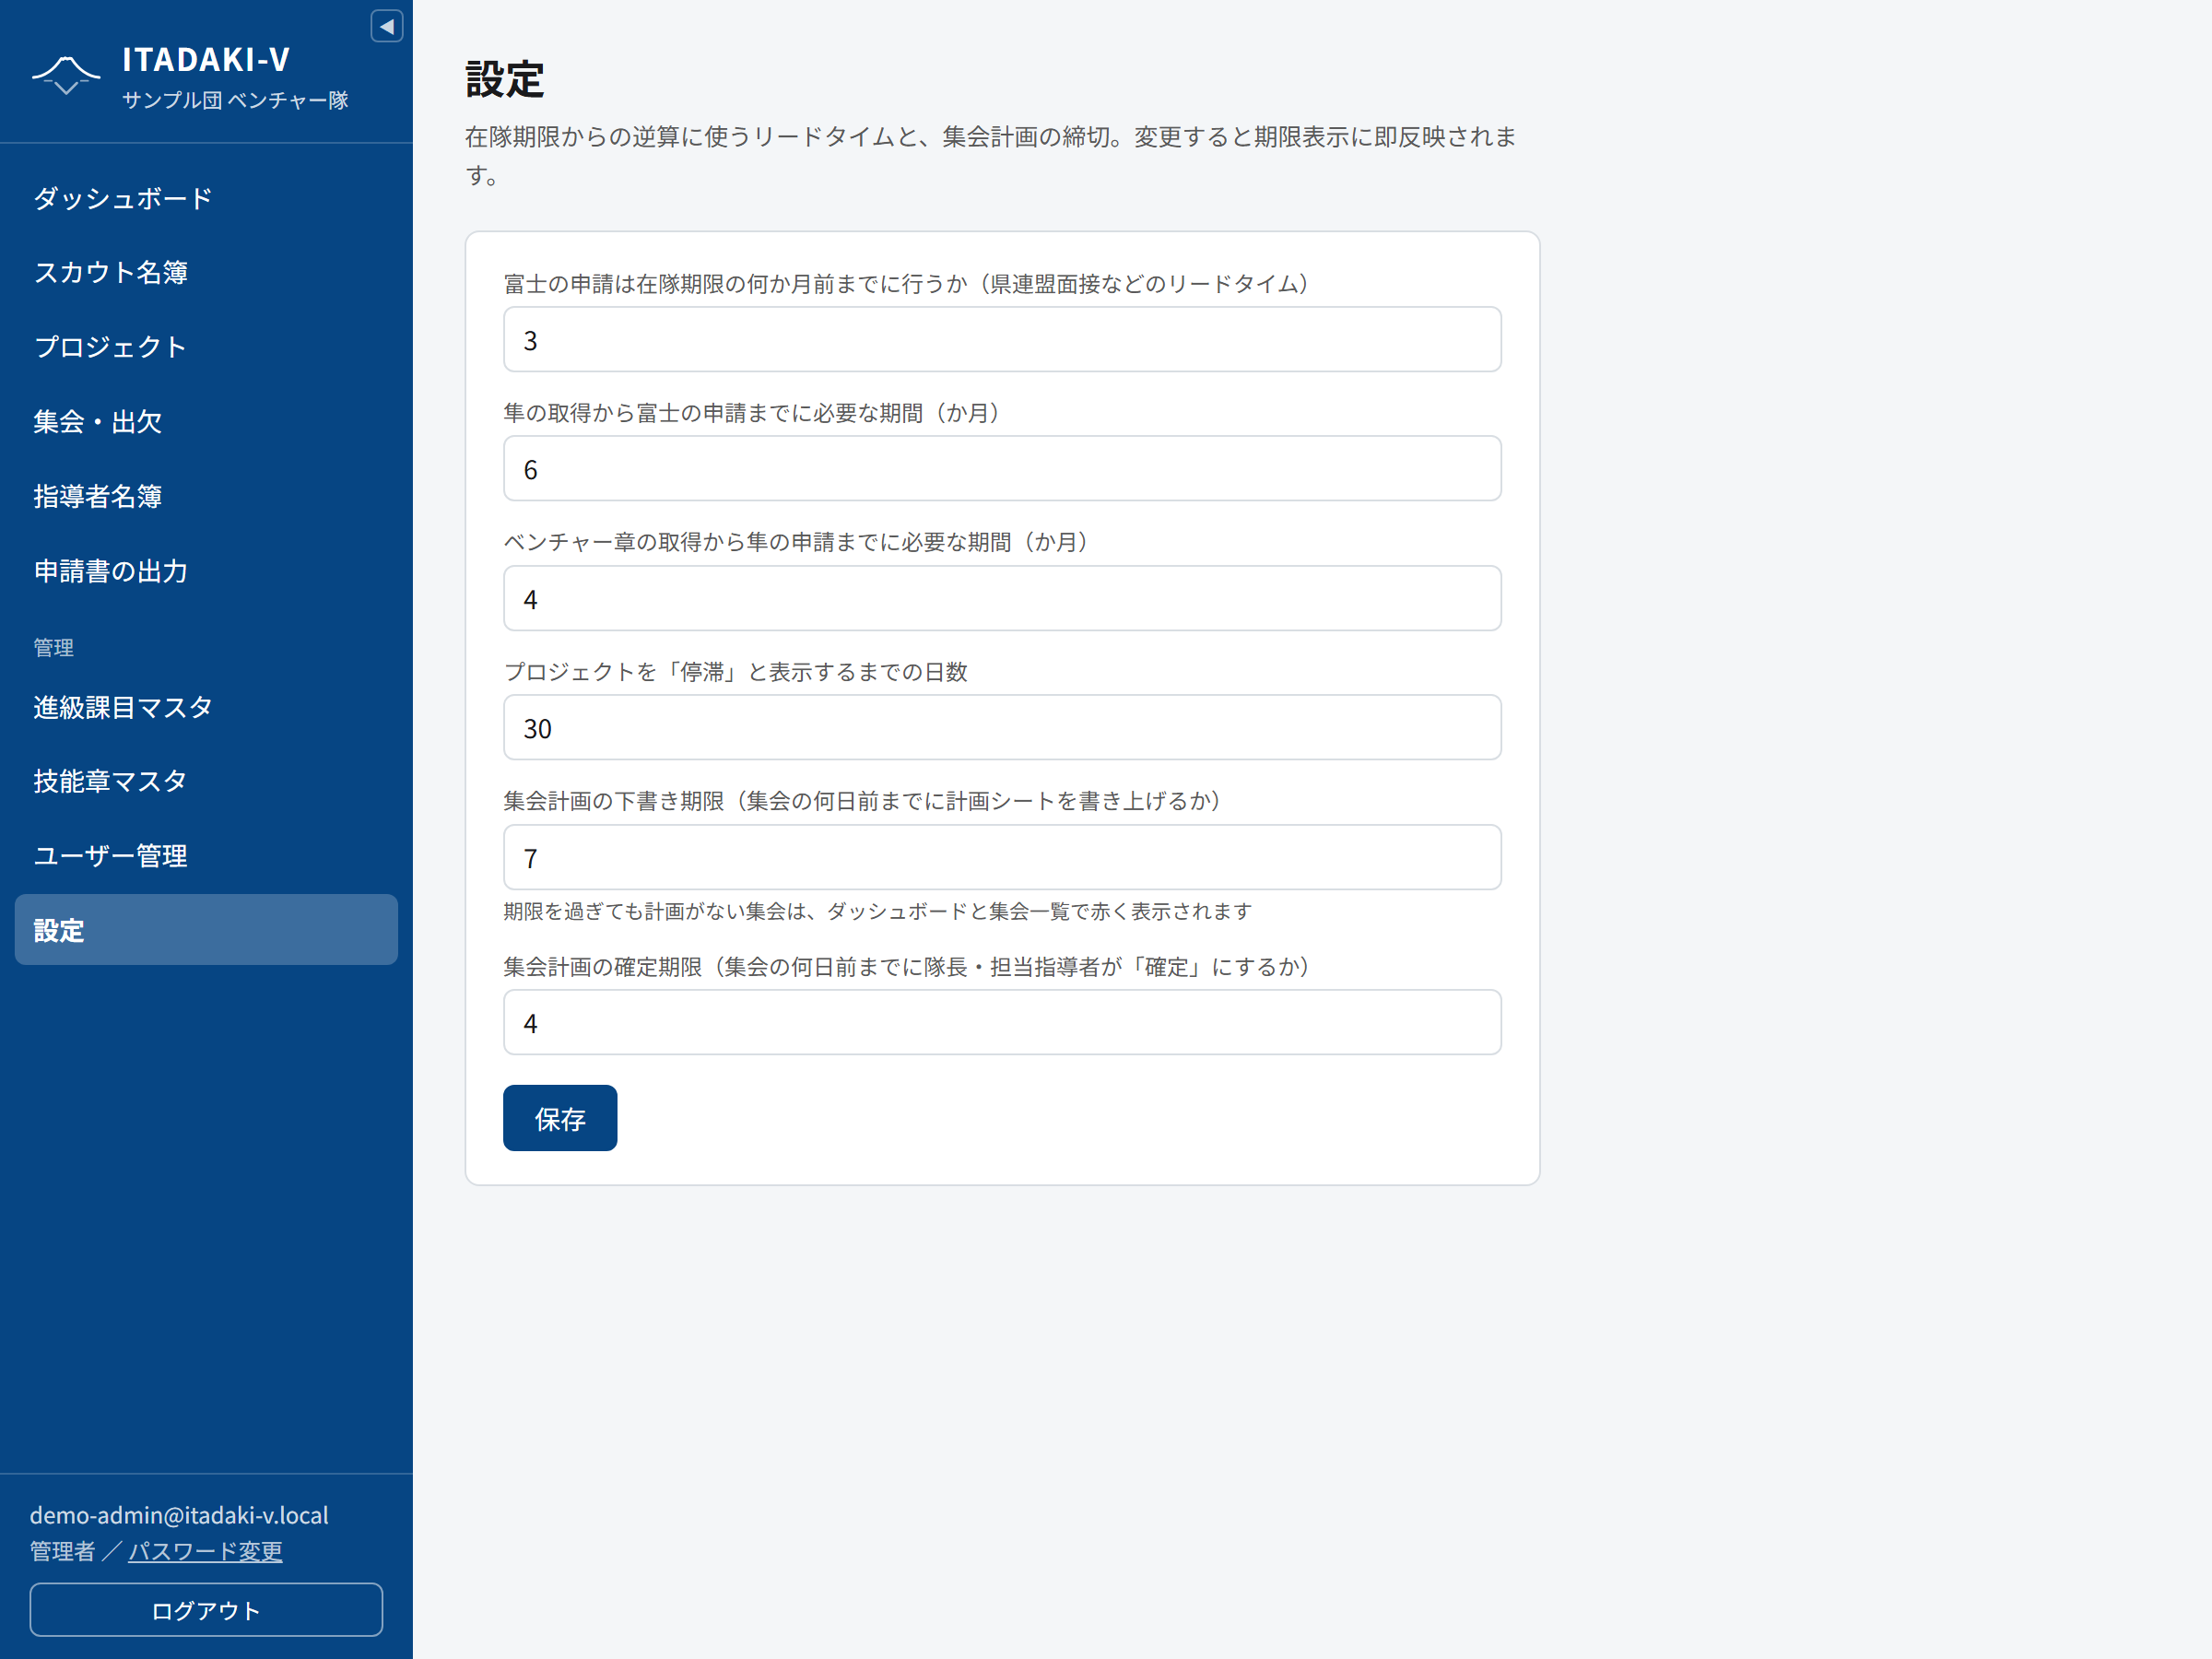The image size is (2212, 1659).
Task: Navigate to 集会・出欠
Action: click(206, 422)
